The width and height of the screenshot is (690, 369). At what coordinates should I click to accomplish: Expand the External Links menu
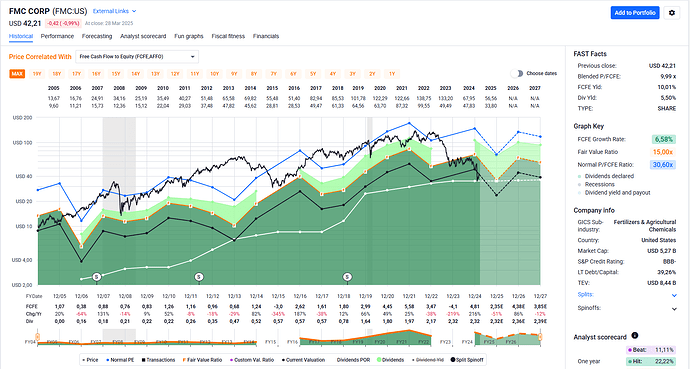114,11
